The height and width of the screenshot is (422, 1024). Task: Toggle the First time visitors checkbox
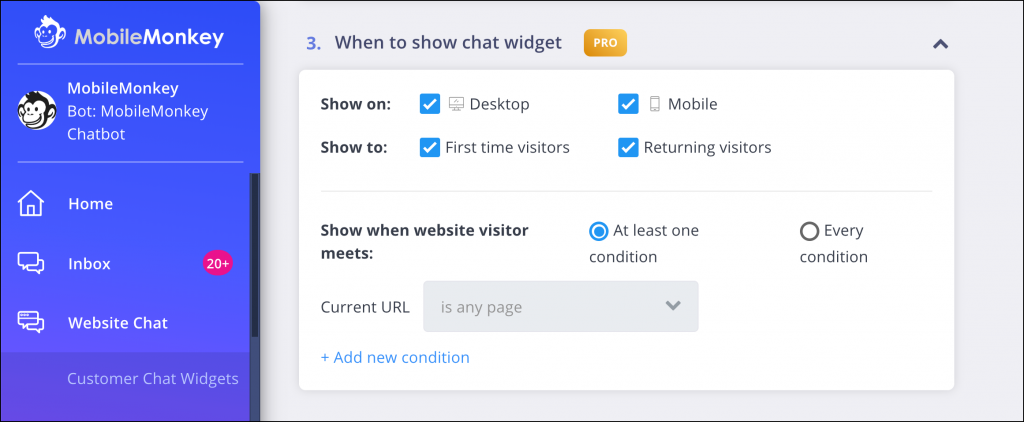(x=430, y=148)
